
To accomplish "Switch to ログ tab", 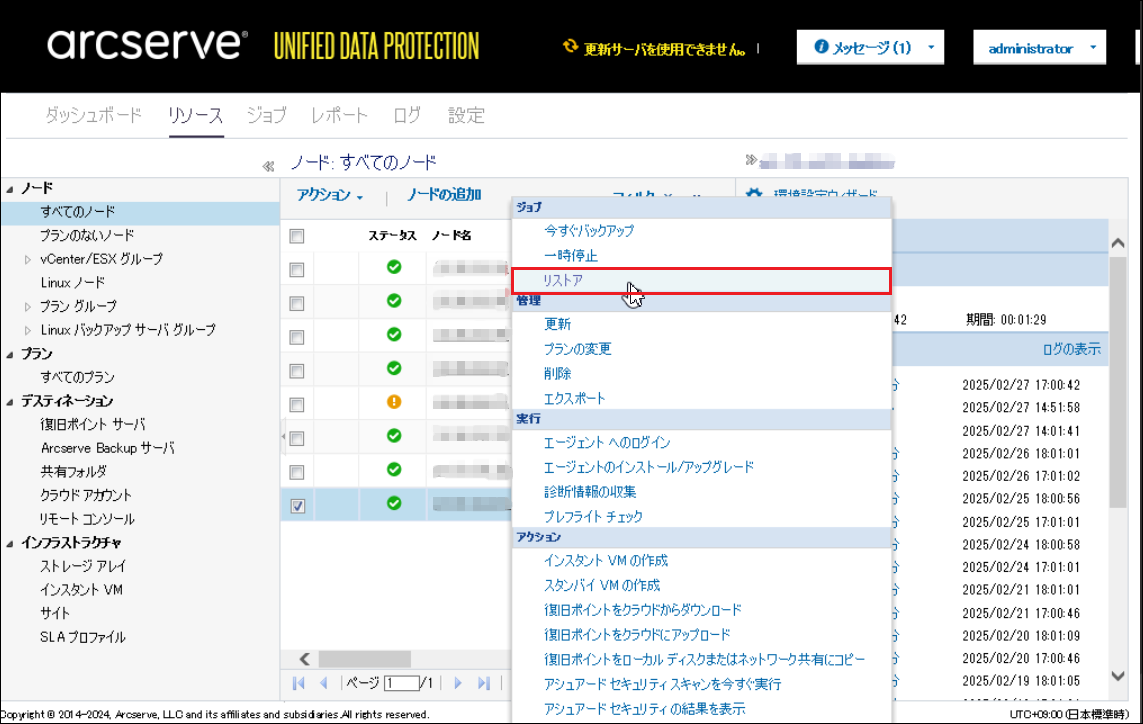I will [x=407, y=115].
